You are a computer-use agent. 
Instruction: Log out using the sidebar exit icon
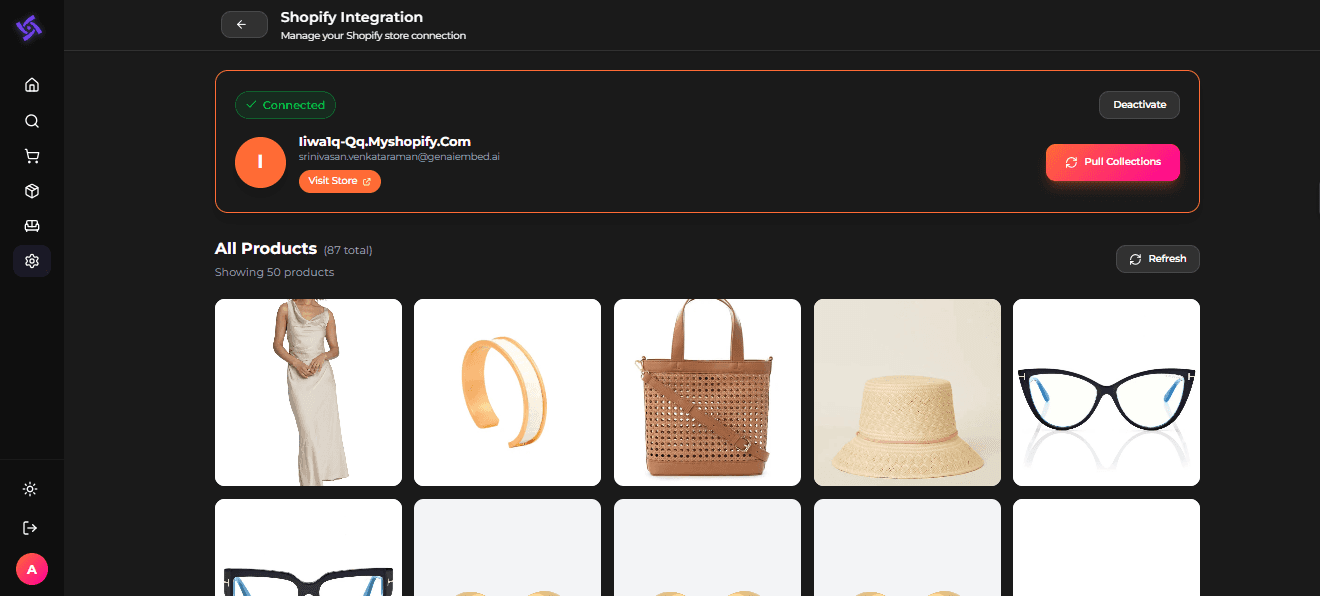31,527
